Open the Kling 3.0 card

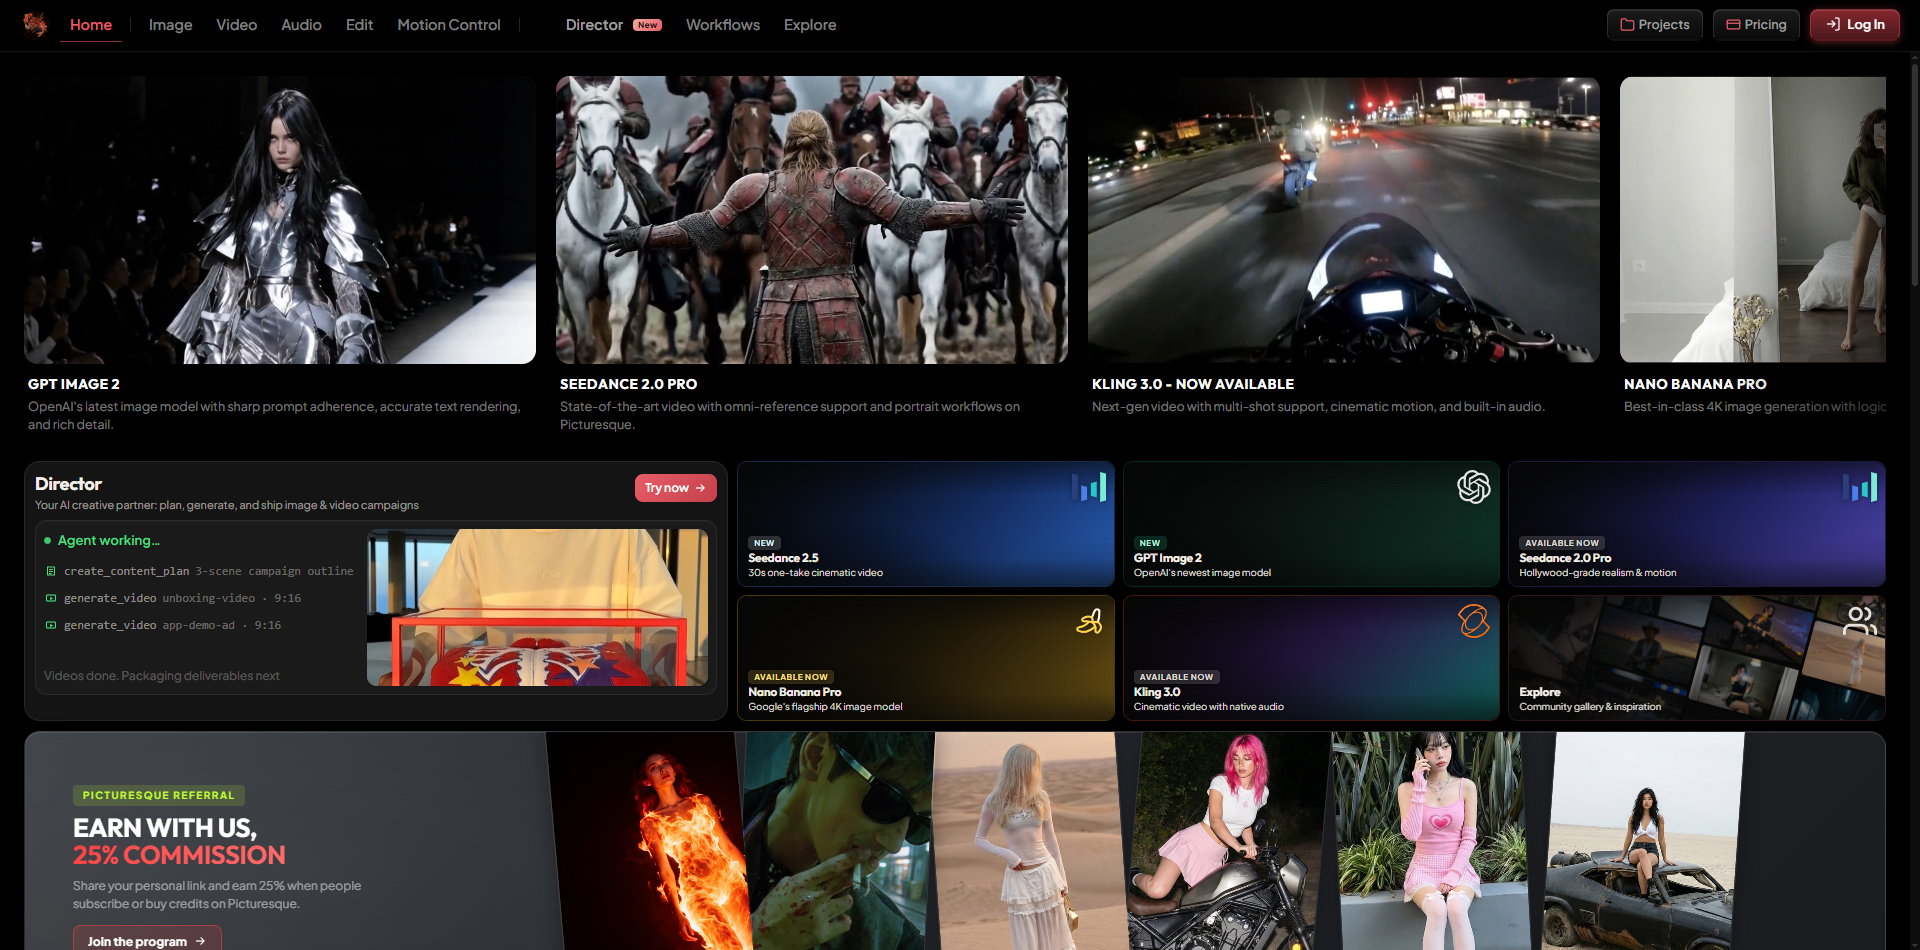point(1311,658)
